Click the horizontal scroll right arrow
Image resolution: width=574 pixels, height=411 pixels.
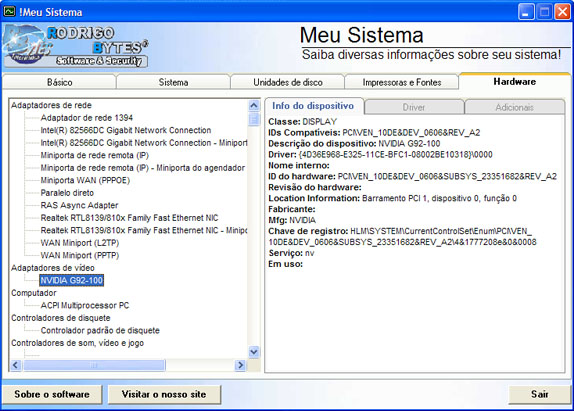(240, 365)
